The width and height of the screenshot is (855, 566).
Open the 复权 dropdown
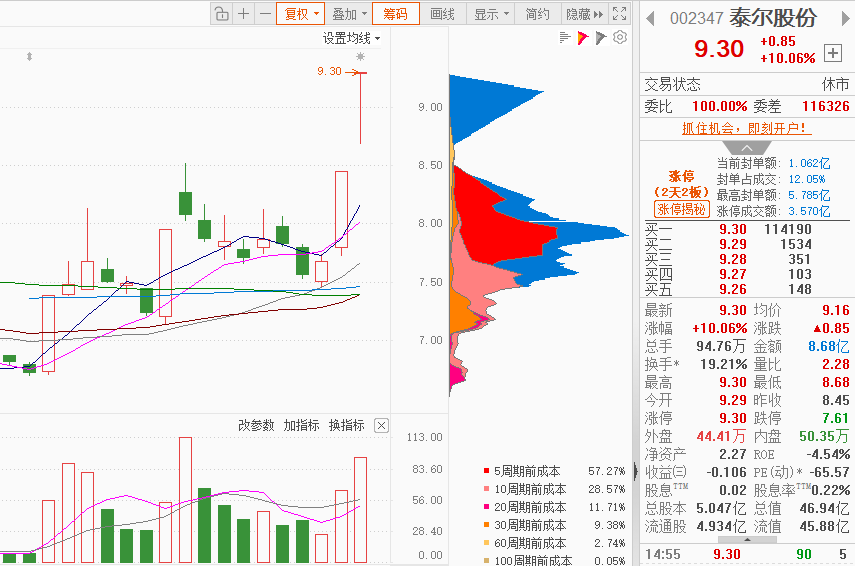300,14
